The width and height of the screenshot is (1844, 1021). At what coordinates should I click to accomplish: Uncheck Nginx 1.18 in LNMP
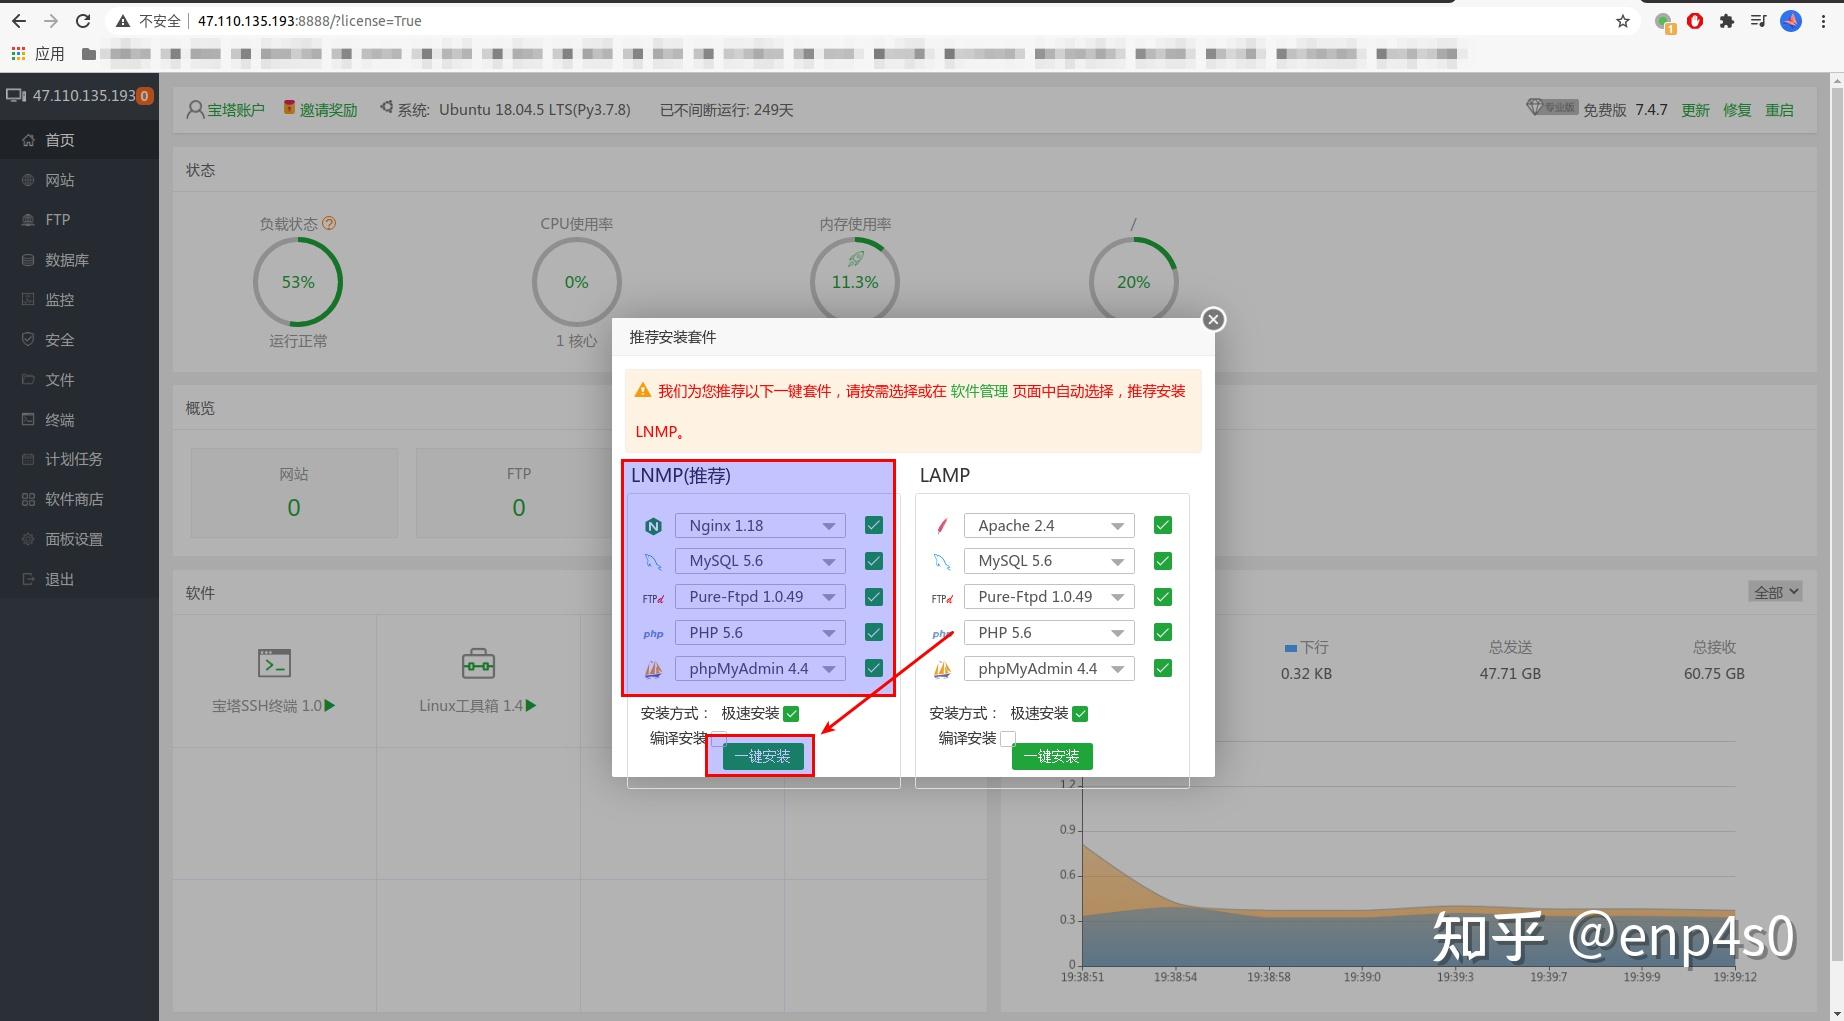tap(874, 526)
